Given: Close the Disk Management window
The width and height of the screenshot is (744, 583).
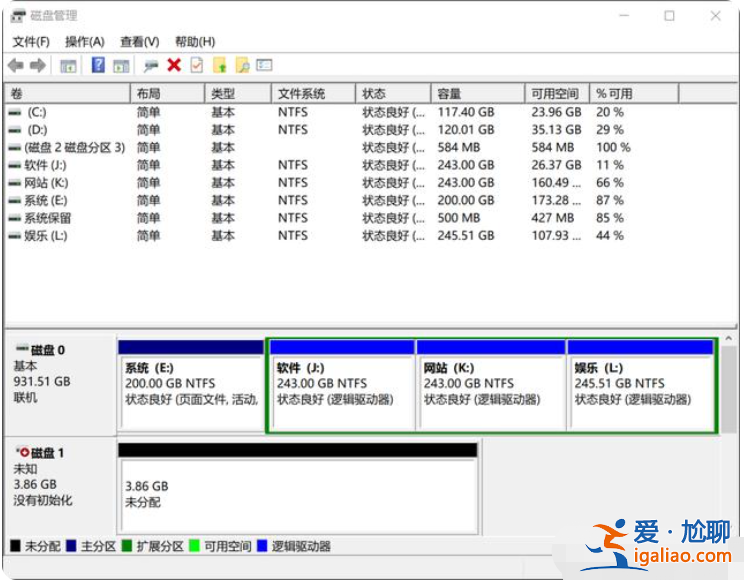Looking at the screenshot, I should tap(716, 16).
